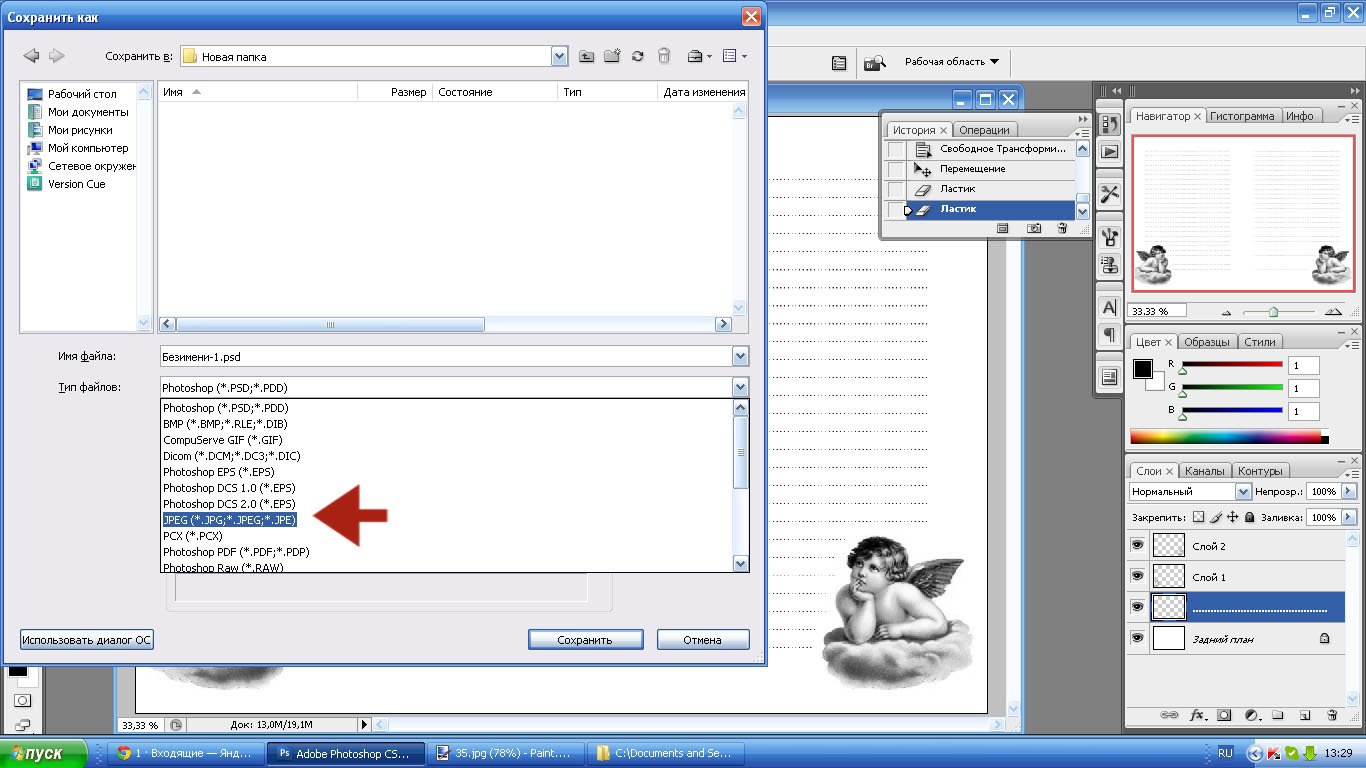Screen dimensions: 1366x768
Task: Open Layer Comps dock icon
Action: [x=1109, y=377]
